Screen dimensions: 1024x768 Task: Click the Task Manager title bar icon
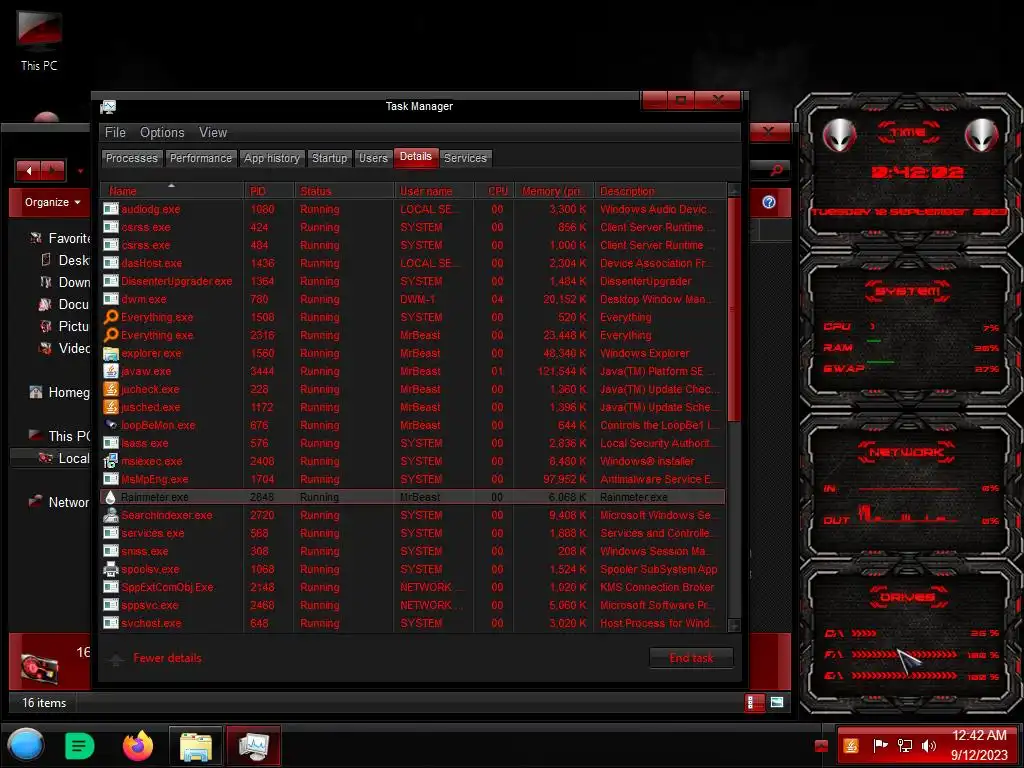[x=108, y=106]
